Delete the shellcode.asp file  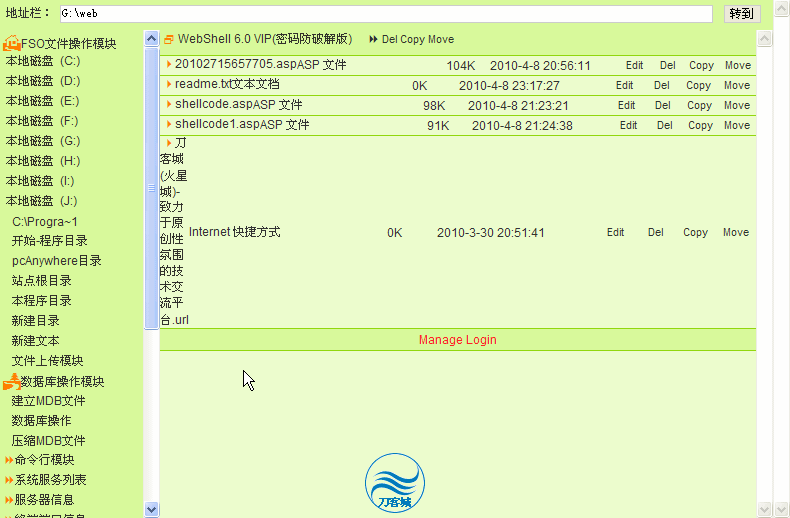663,105
